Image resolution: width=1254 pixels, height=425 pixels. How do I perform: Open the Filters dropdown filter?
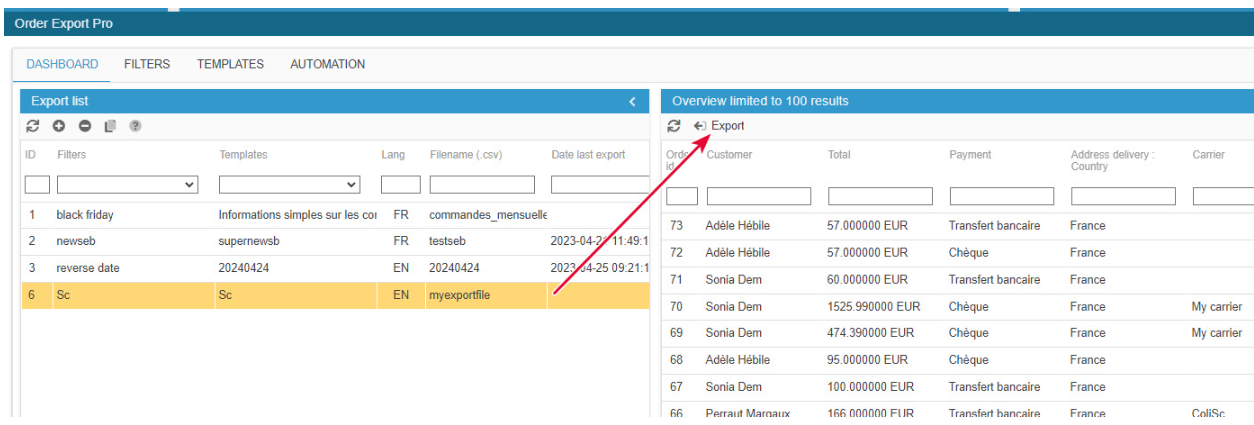127,185
